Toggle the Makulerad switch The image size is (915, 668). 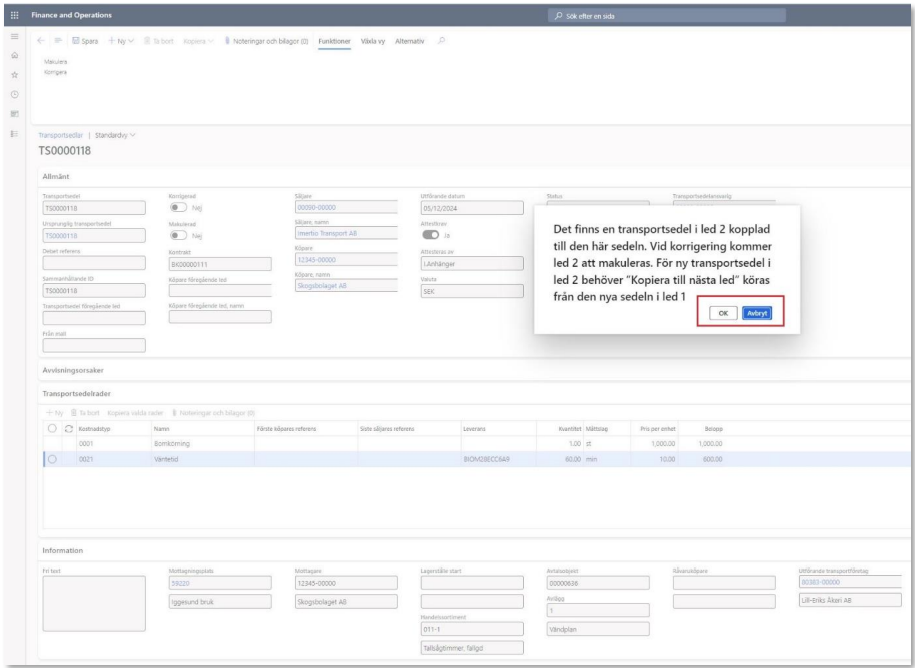coord(179,236)
